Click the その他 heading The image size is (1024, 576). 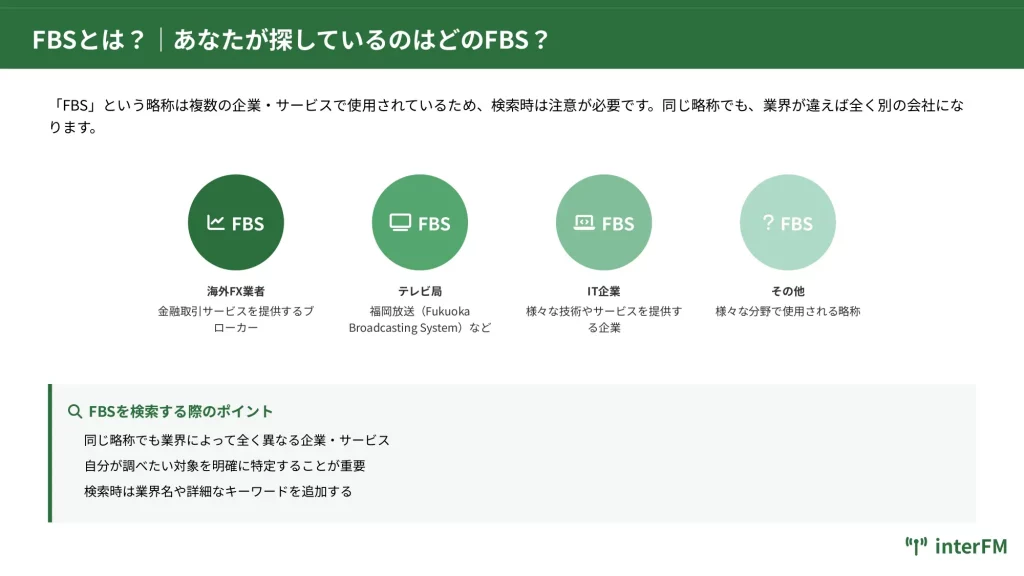click(x=787, y=291)
